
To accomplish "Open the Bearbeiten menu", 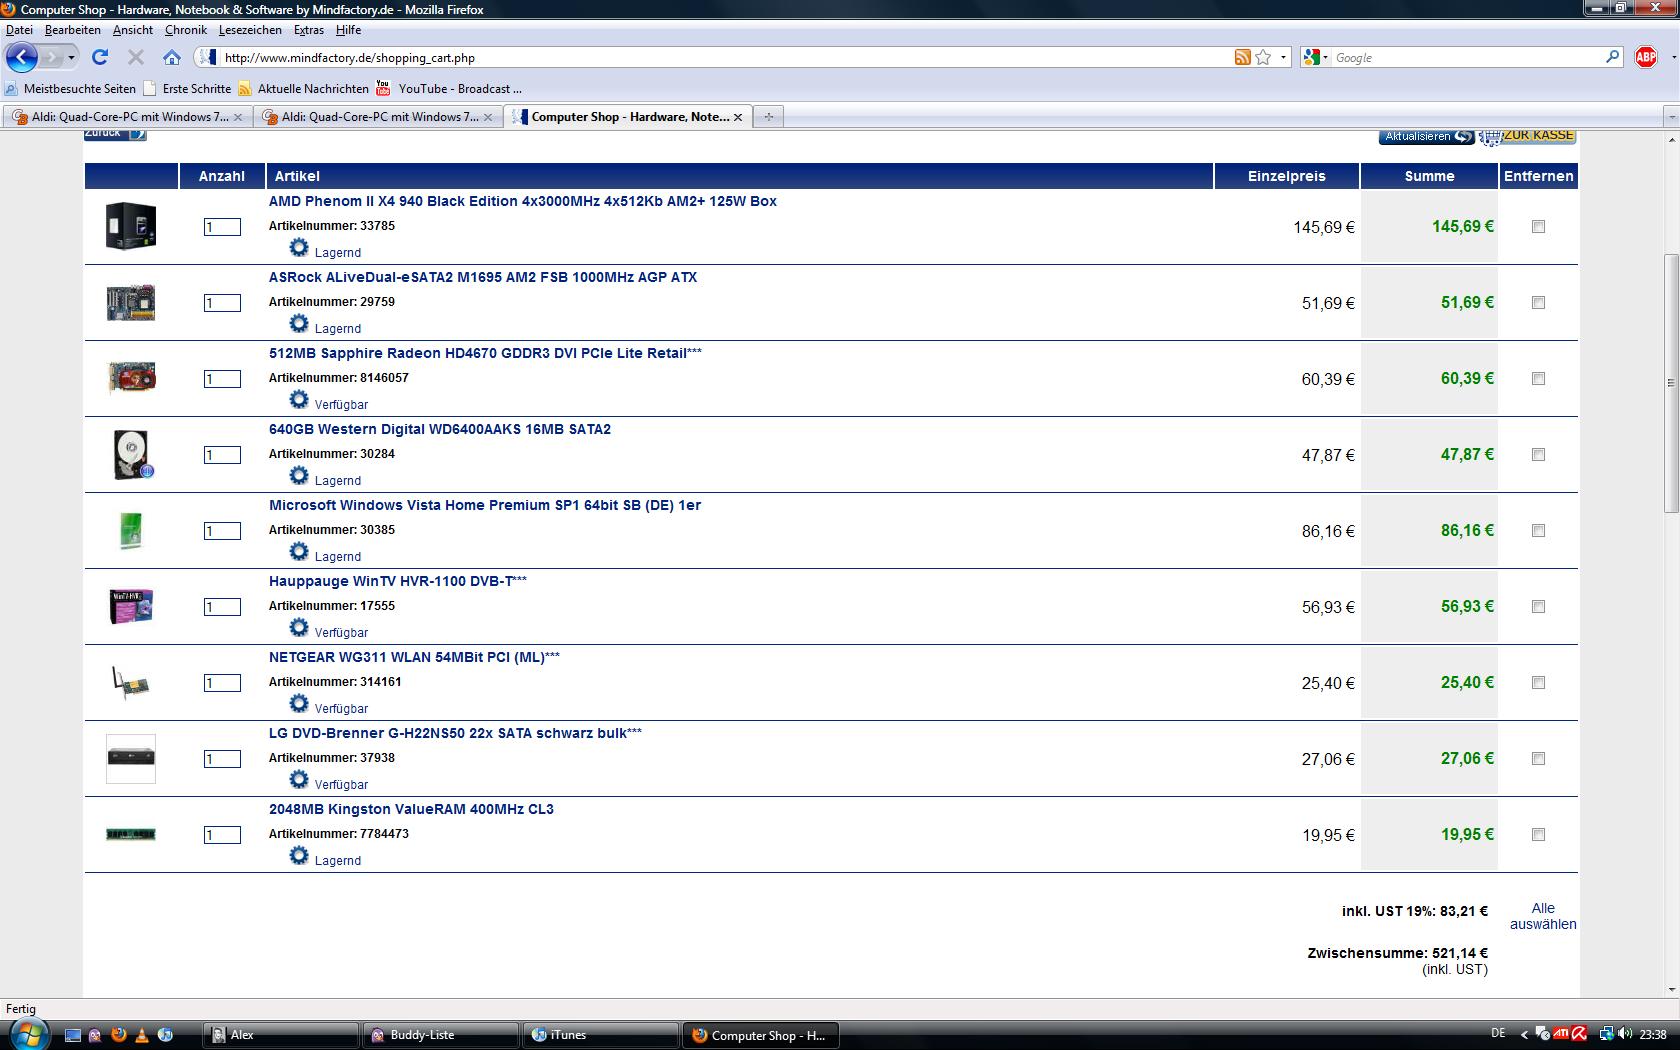I will coord(72,30).
